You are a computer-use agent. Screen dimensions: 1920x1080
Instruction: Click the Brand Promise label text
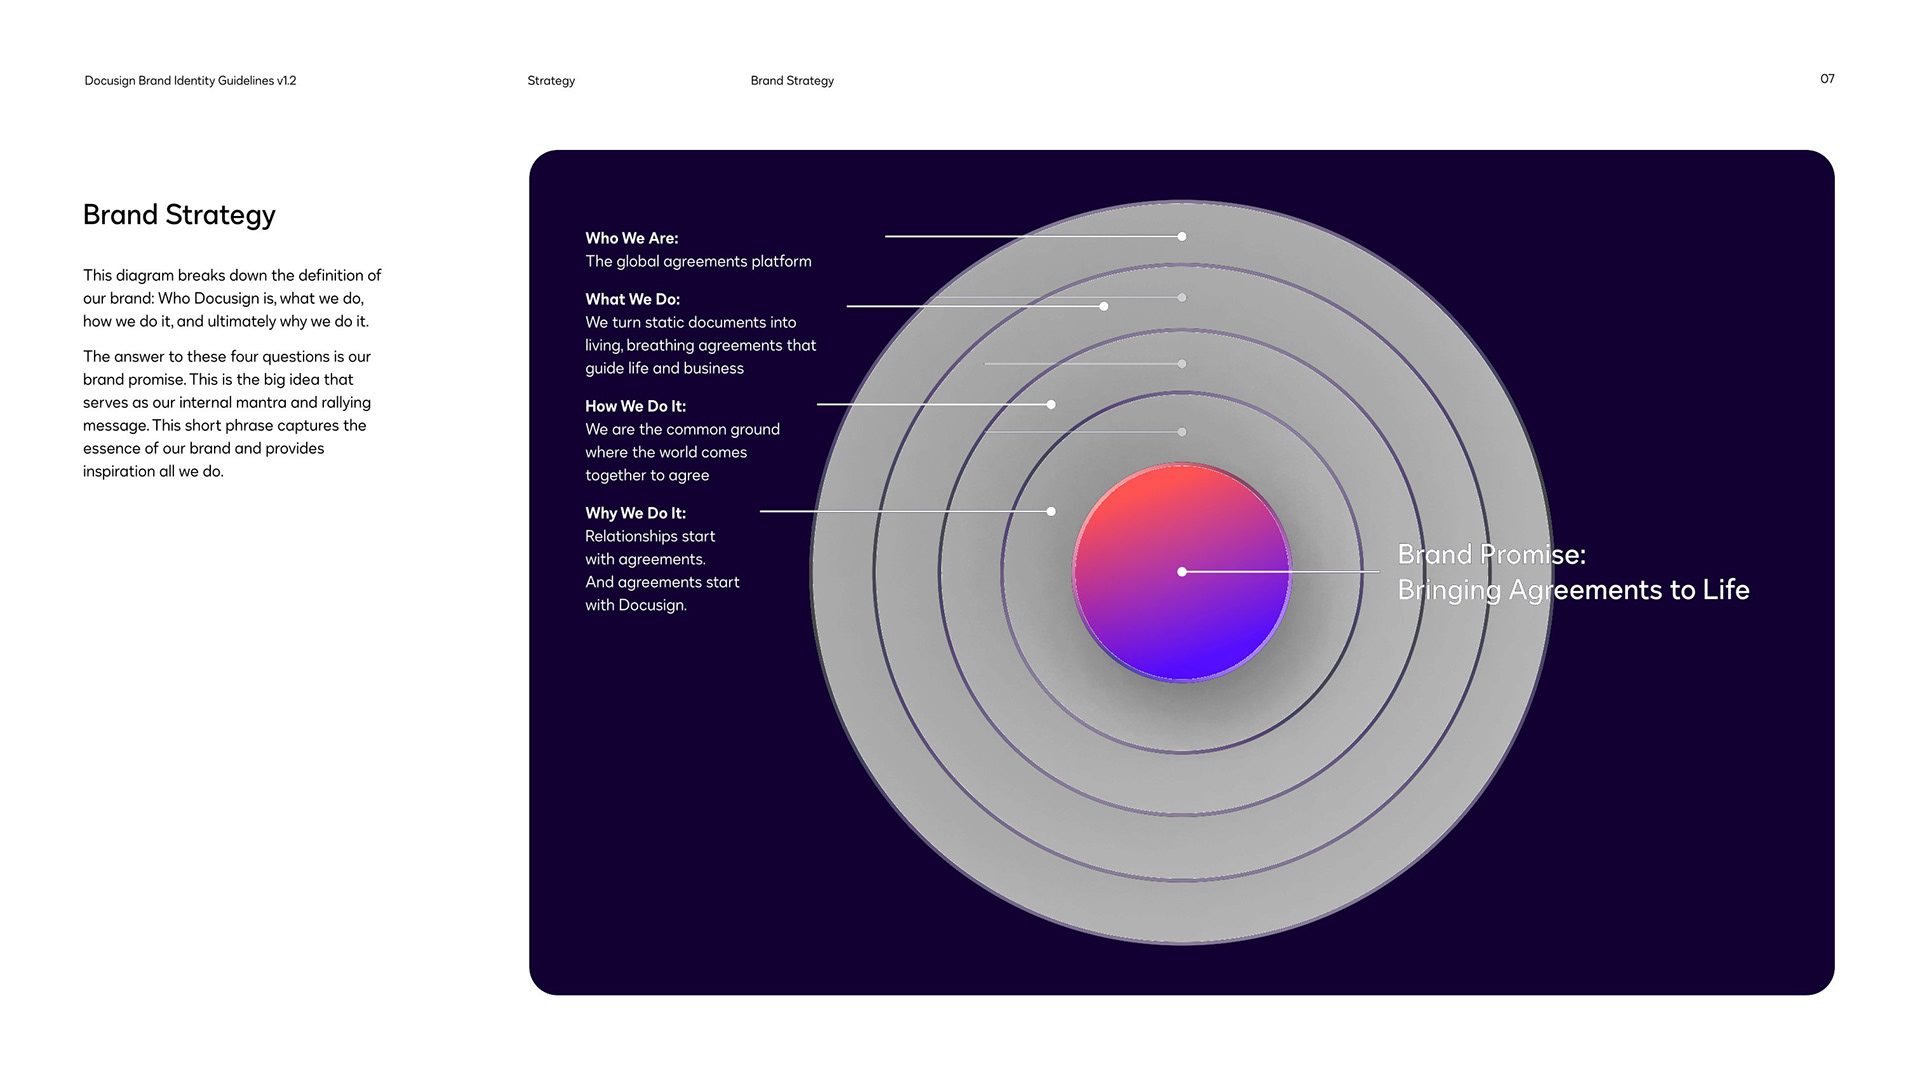1491,555
